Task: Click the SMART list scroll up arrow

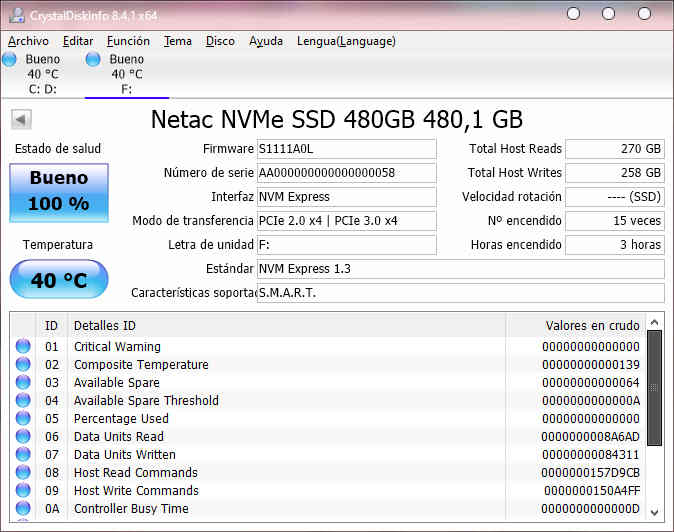Action: point(655,322)
